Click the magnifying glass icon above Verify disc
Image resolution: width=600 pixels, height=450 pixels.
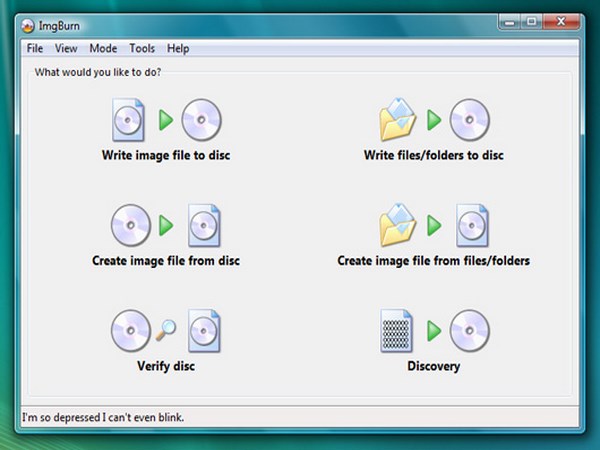point(166,331)
